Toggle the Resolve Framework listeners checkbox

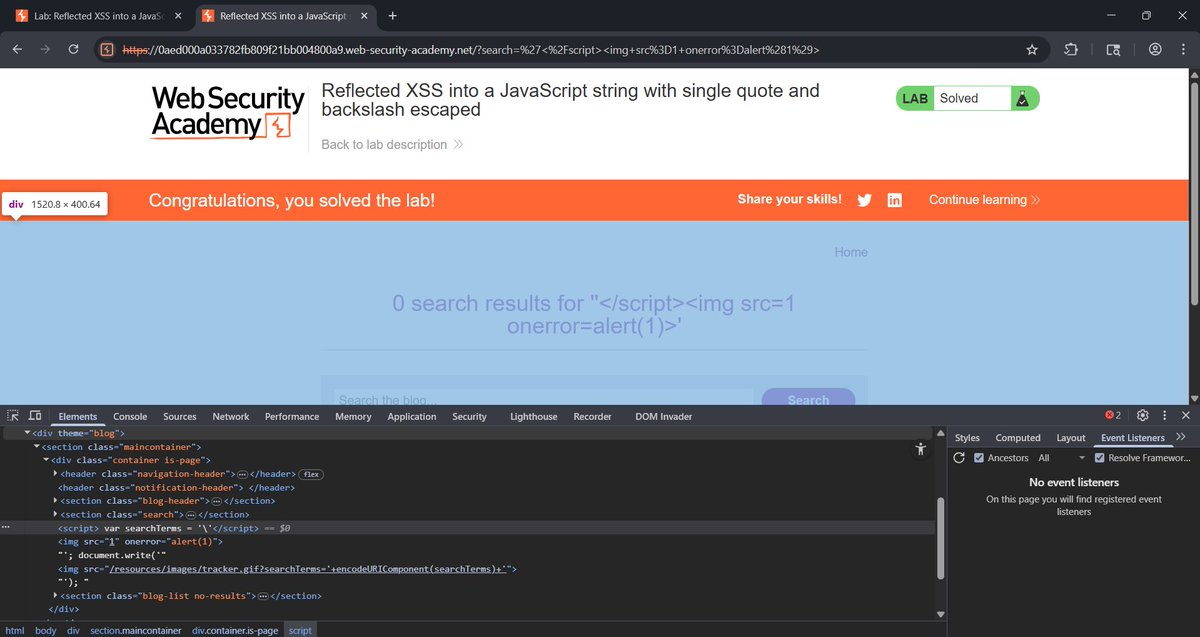coord(1100,458)
